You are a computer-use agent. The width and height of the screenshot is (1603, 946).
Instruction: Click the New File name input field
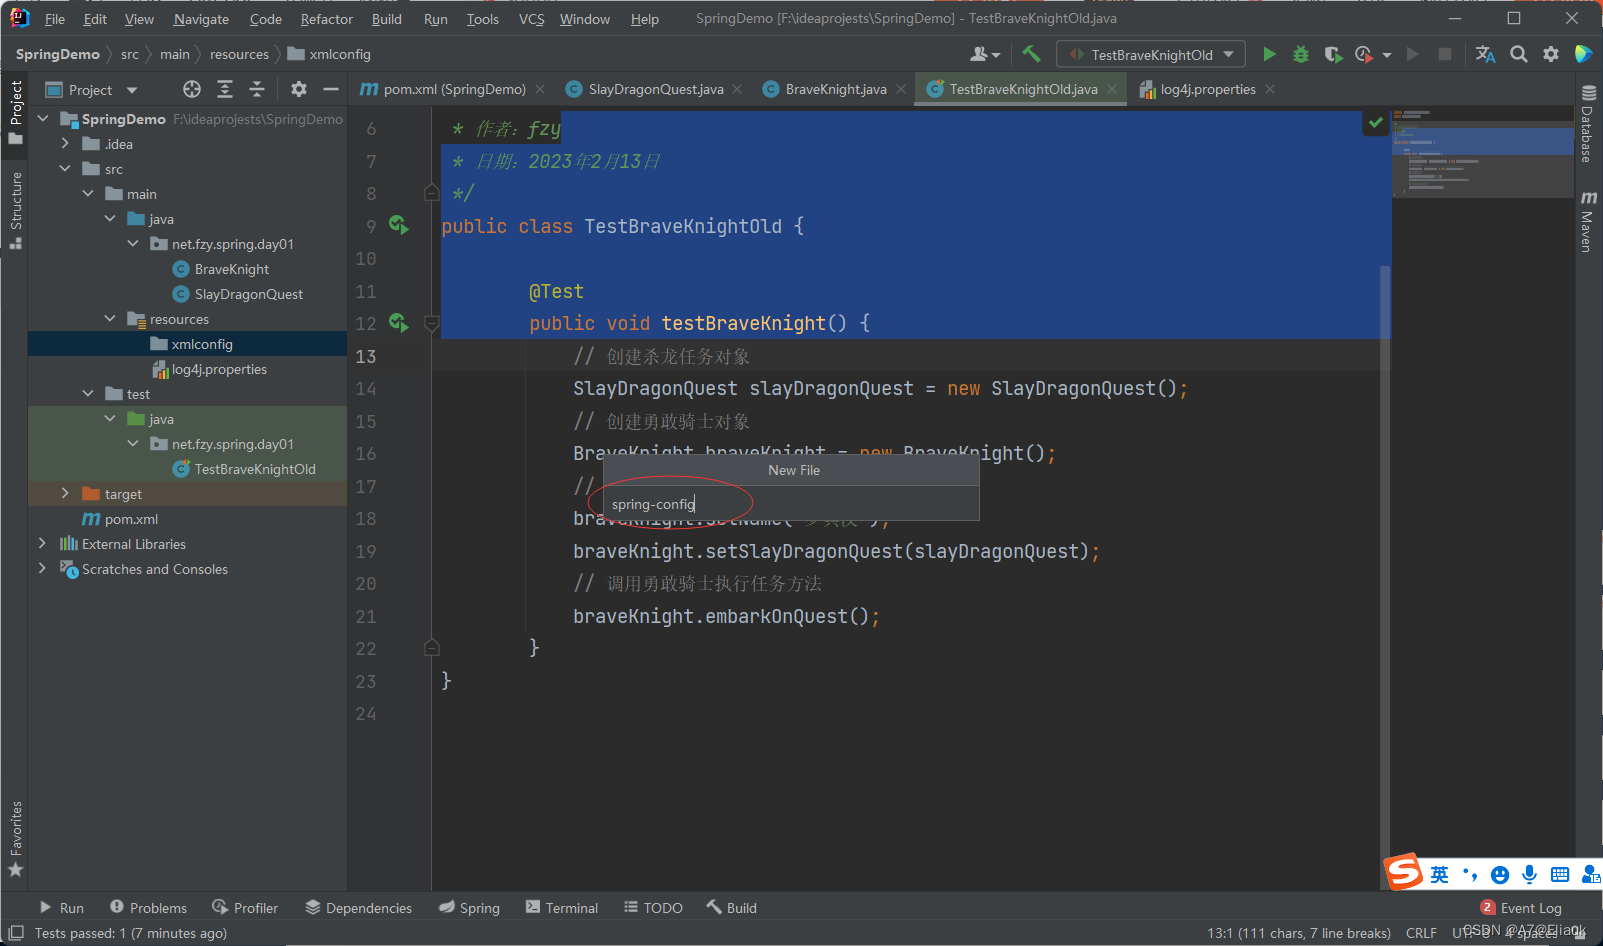click(x=791, y=504)
